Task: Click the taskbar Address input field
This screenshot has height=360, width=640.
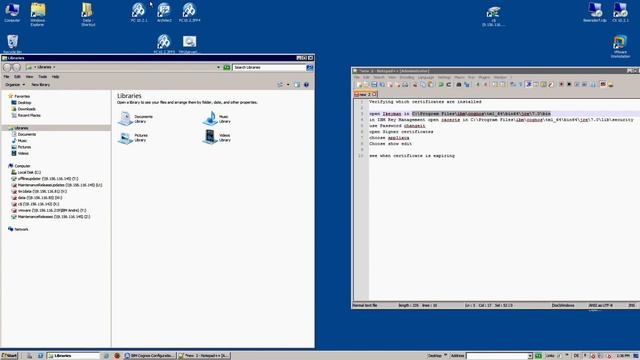Action: pyautogui.click(x=497, y=356)
